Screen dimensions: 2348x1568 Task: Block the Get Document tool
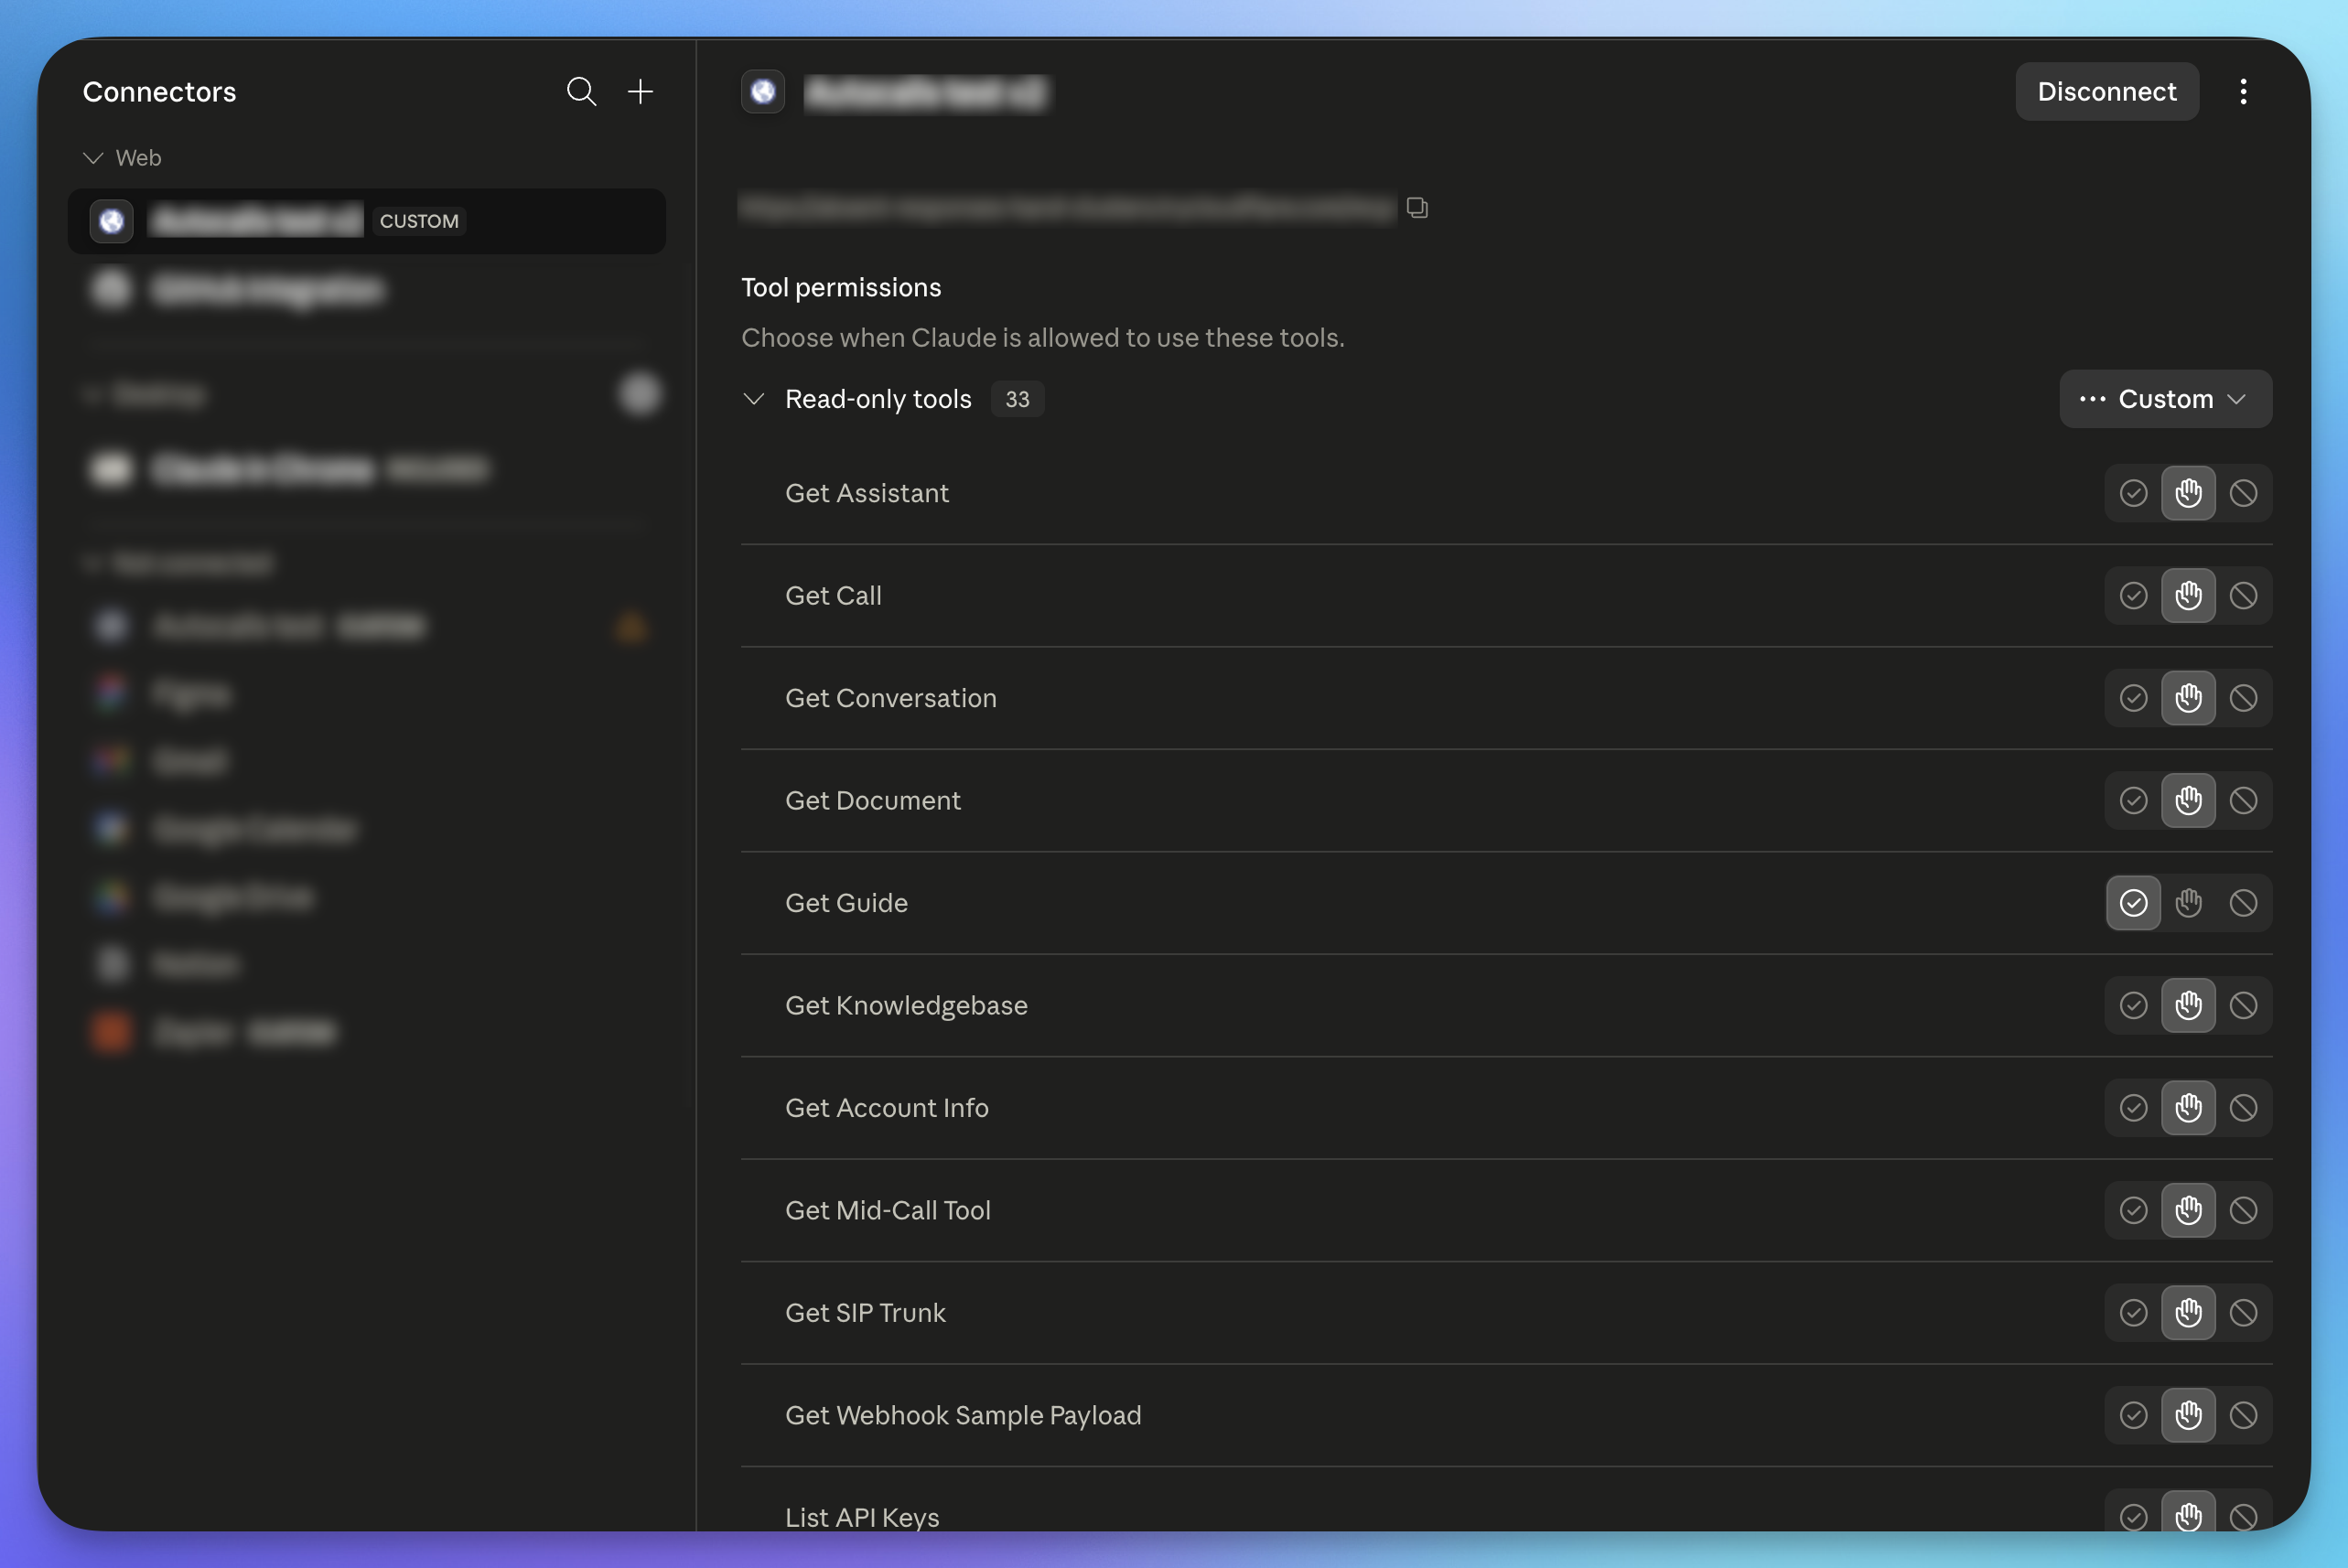(x=2243, y=801)
